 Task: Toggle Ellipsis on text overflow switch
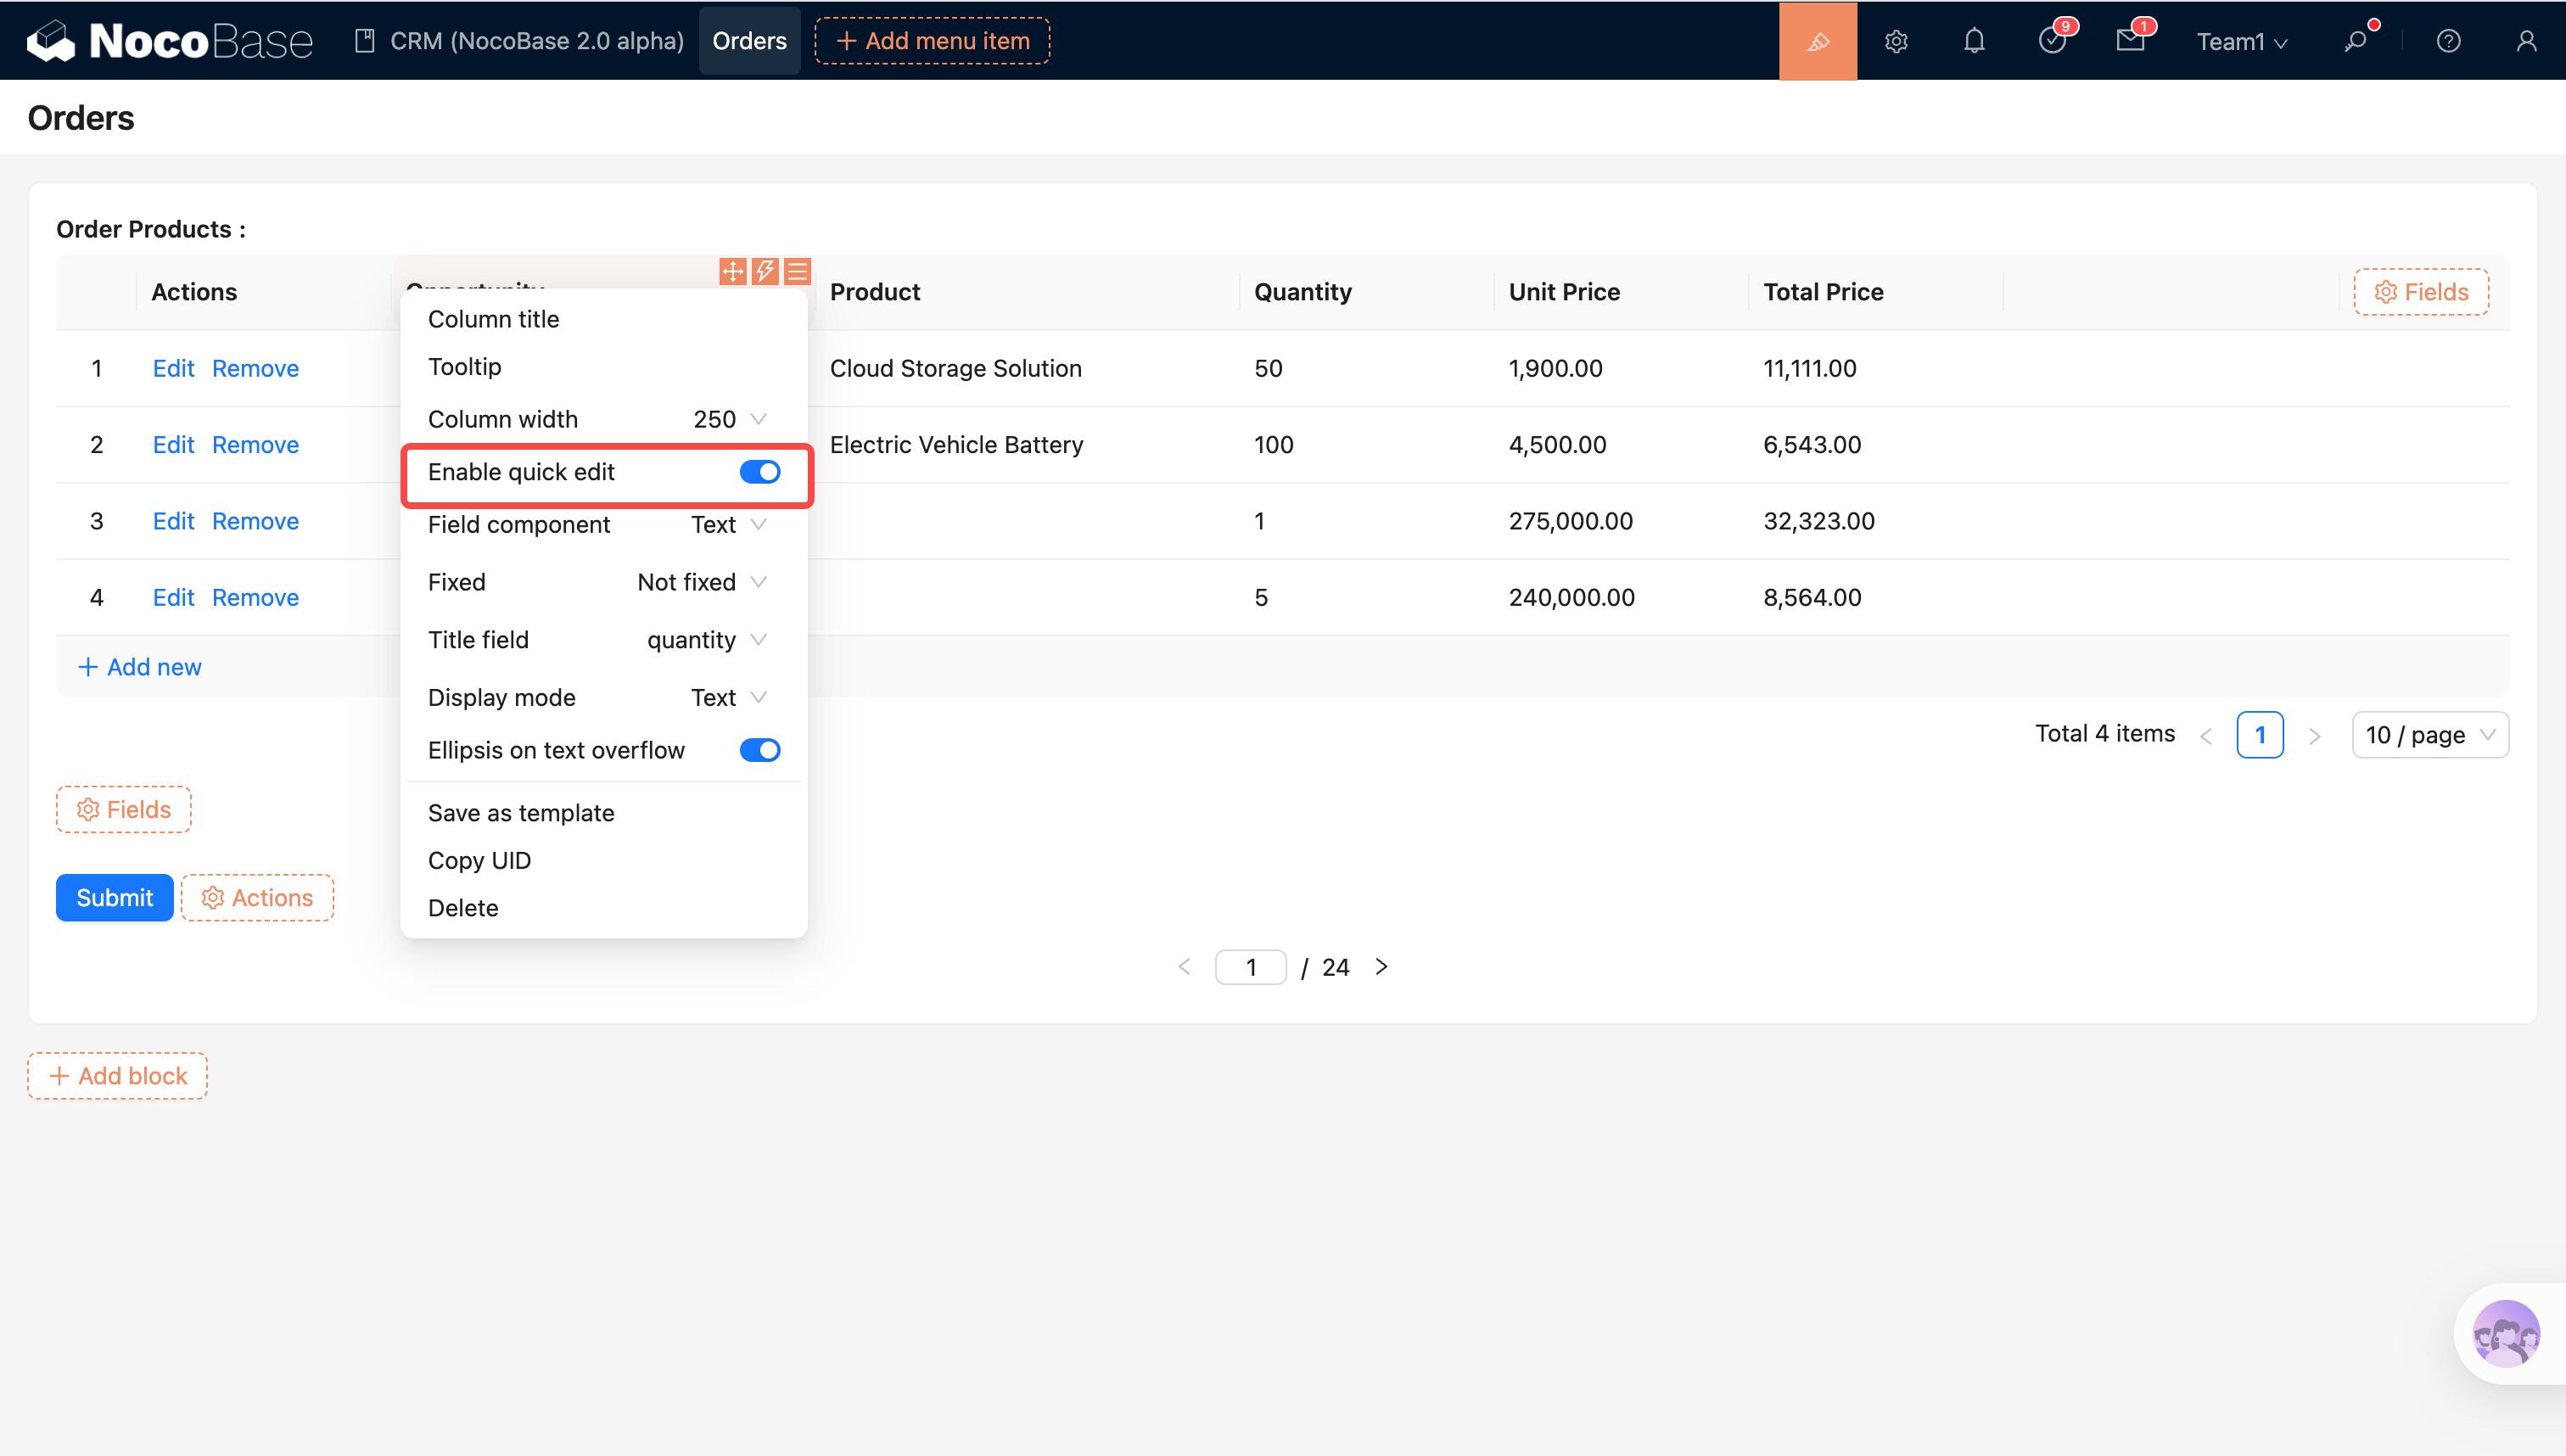tap(759, 750)
